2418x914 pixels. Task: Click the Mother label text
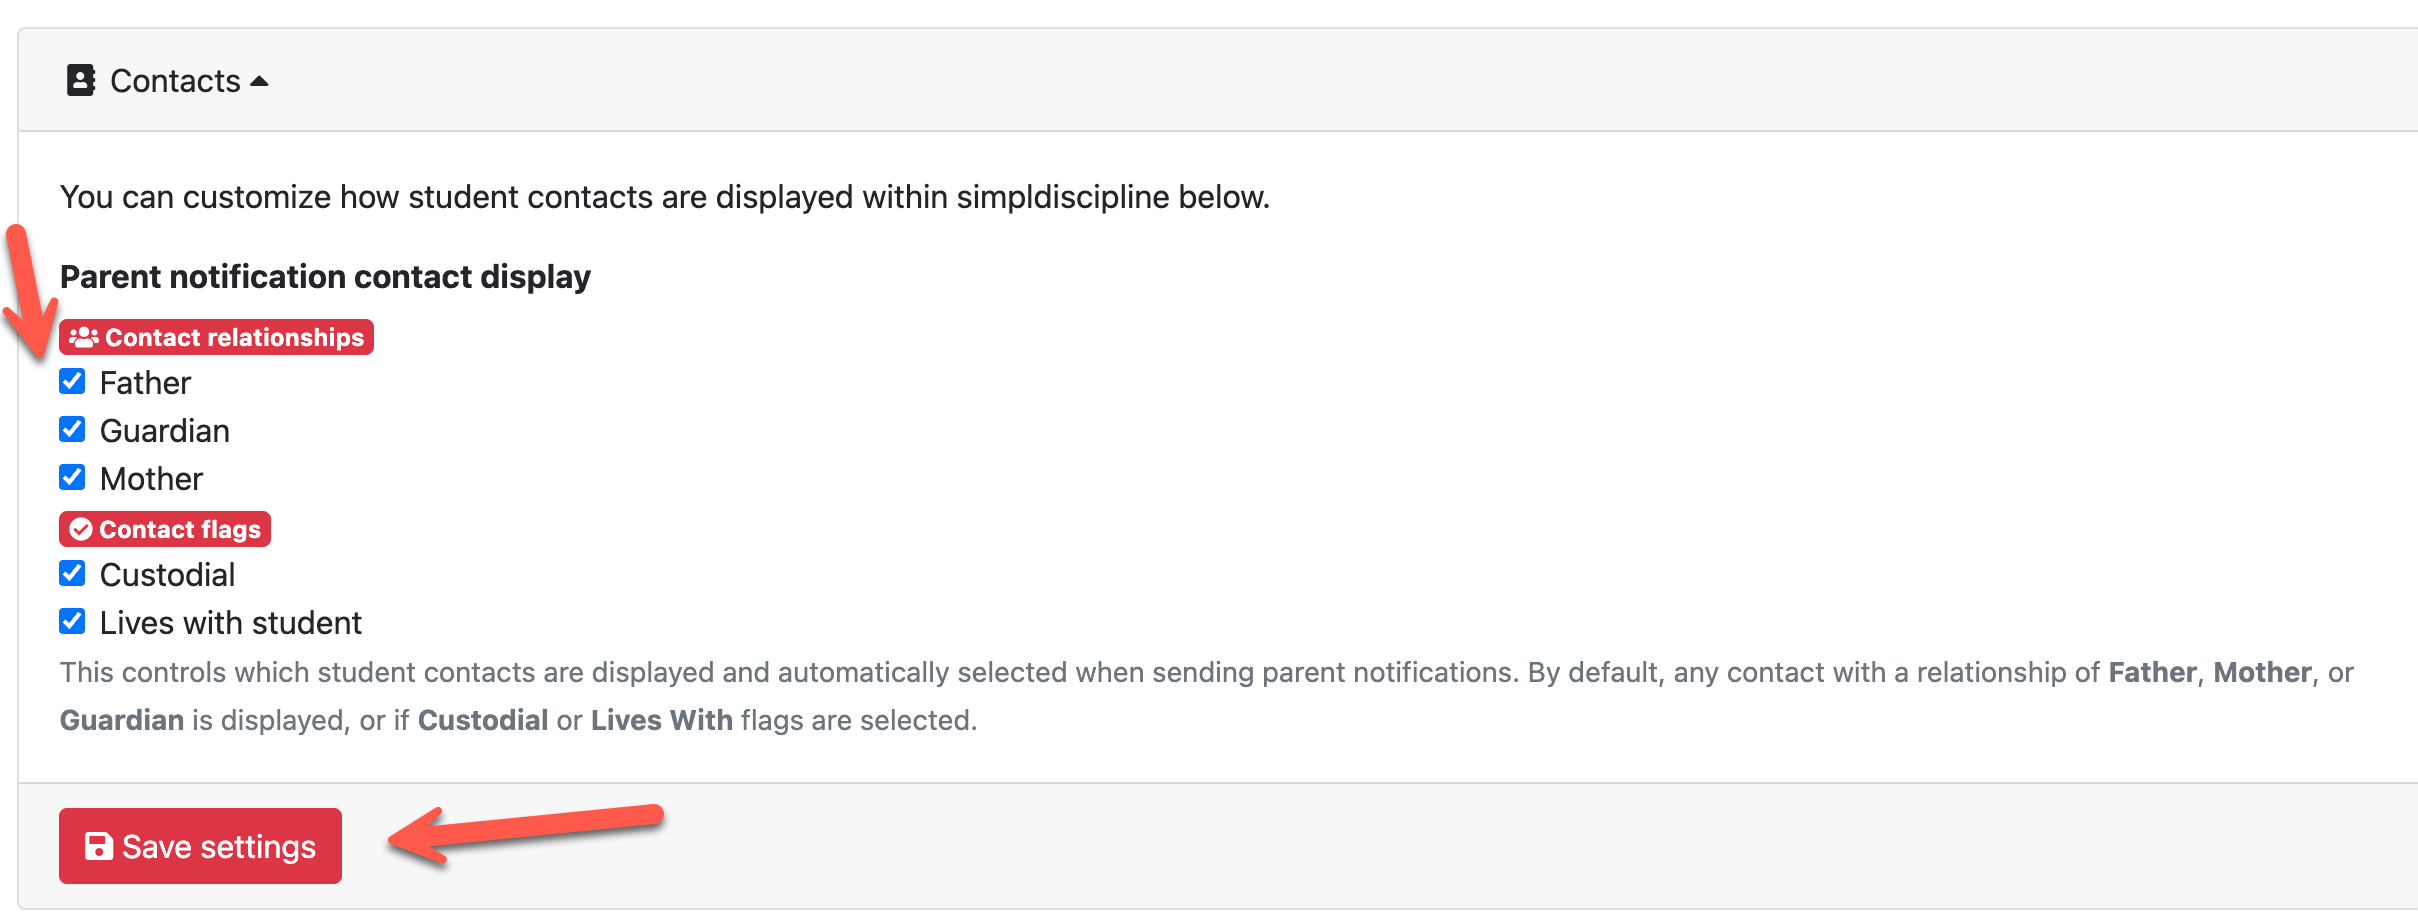pyautogui.click(x=151, y=479)
